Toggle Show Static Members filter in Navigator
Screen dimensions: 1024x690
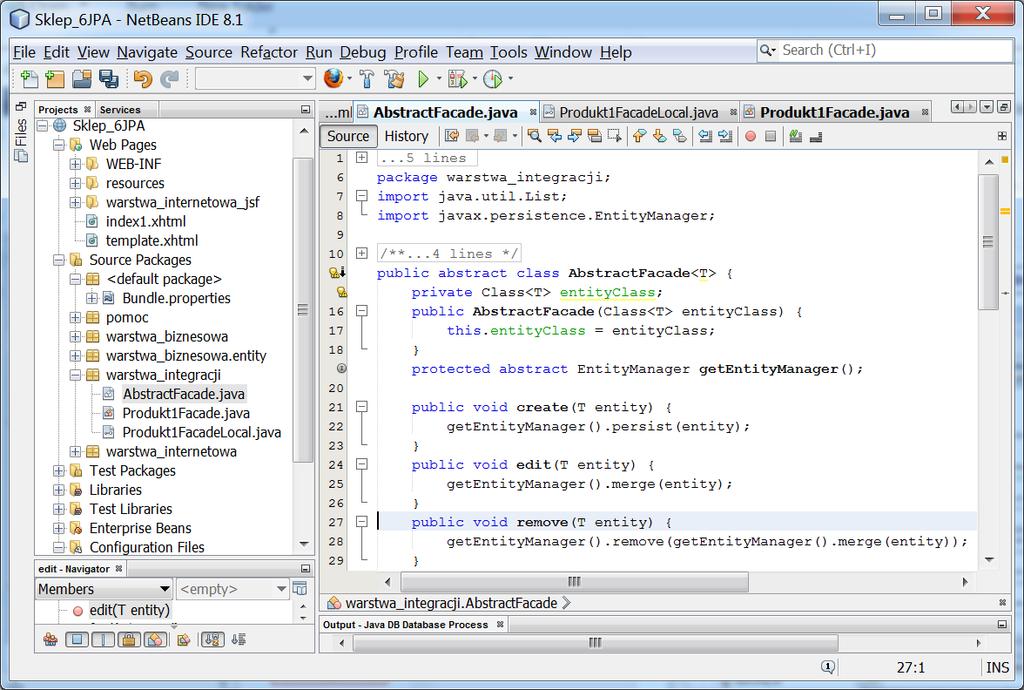(x=103, y=640)
